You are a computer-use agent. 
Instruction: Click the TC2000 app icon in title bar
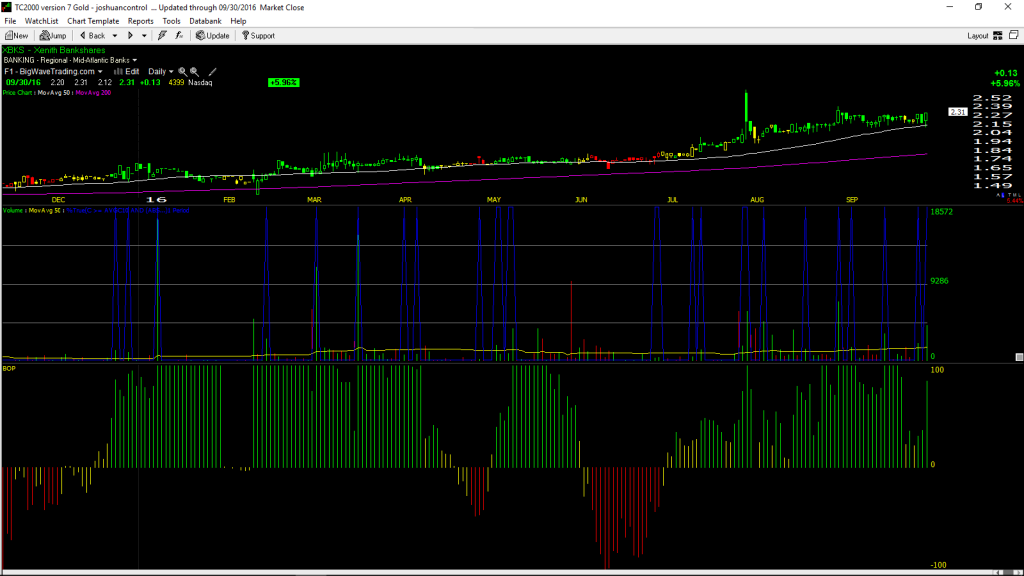pos(7,7)
